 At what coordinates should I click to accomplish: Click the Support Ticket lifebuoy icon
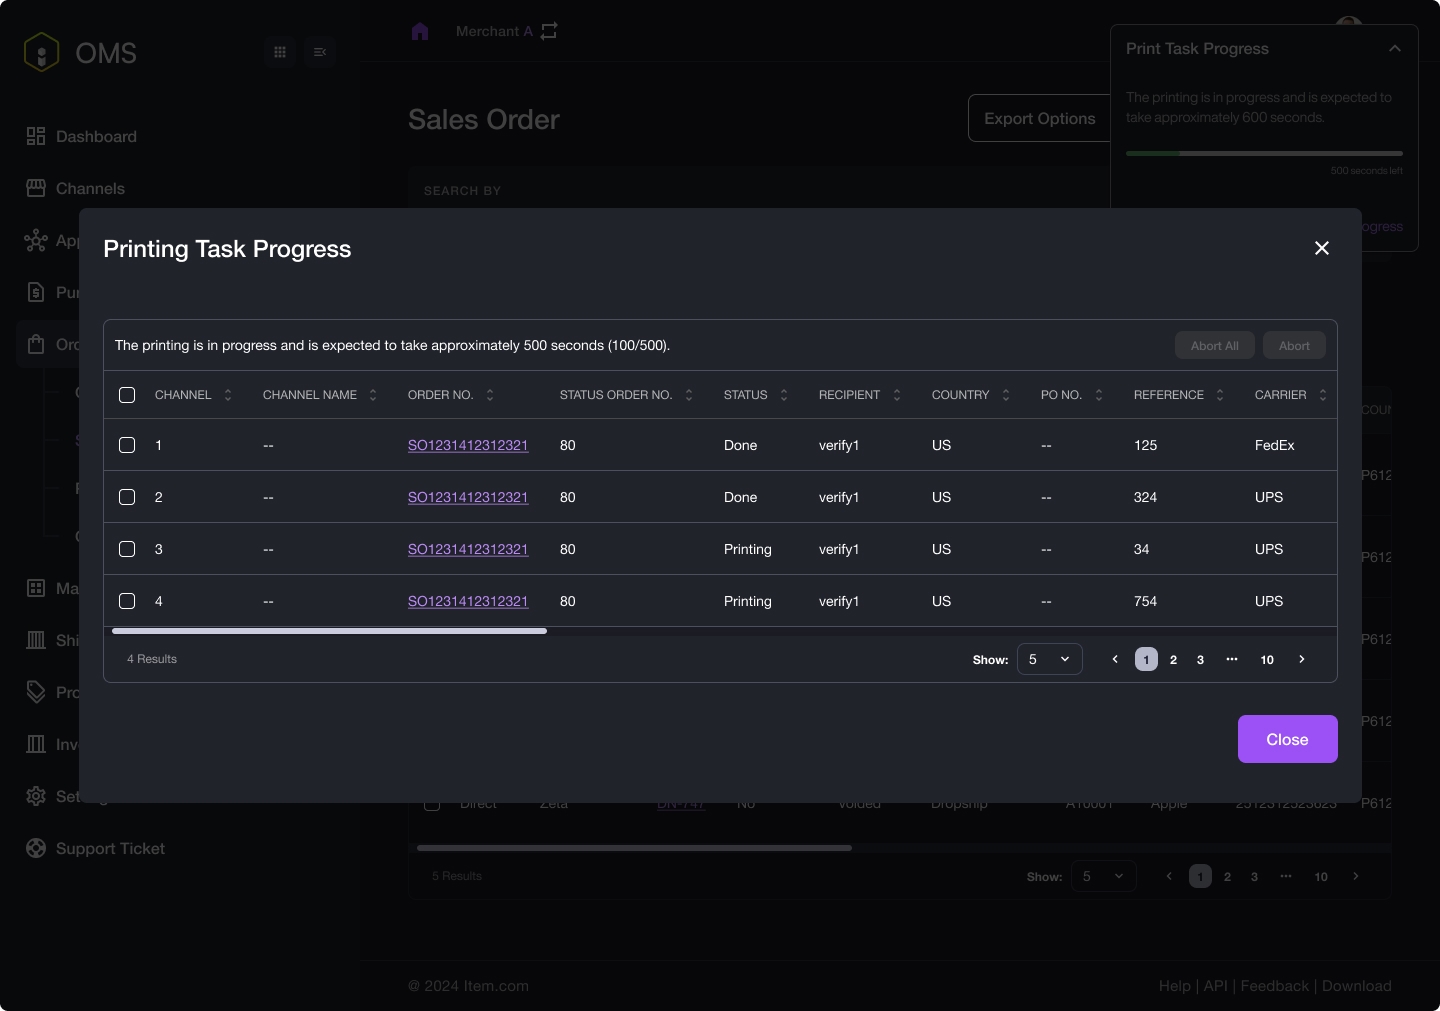(x=36, y=848)
